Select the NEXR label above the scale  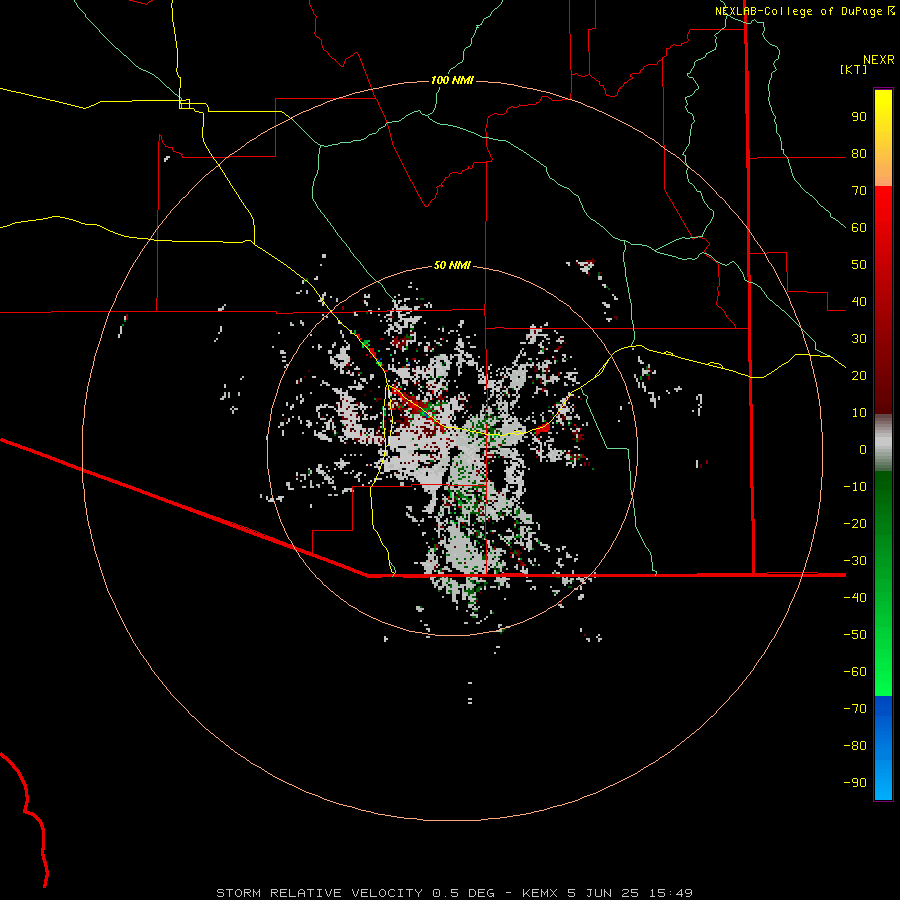point(879,60)
